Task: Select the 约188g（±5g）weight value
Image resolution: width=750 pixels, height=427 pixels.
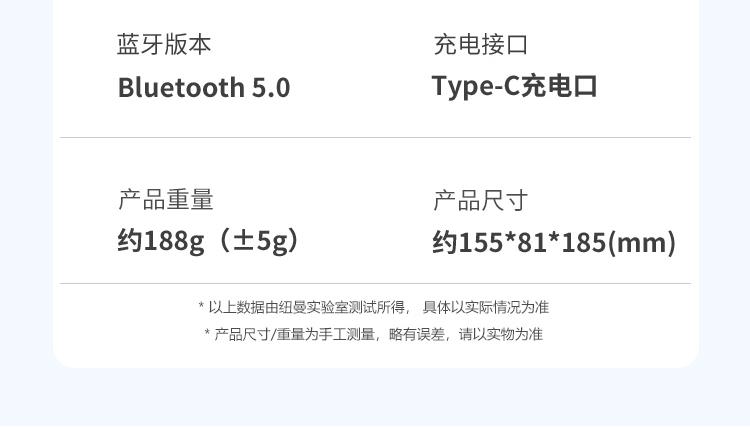Action: [210, 241]
